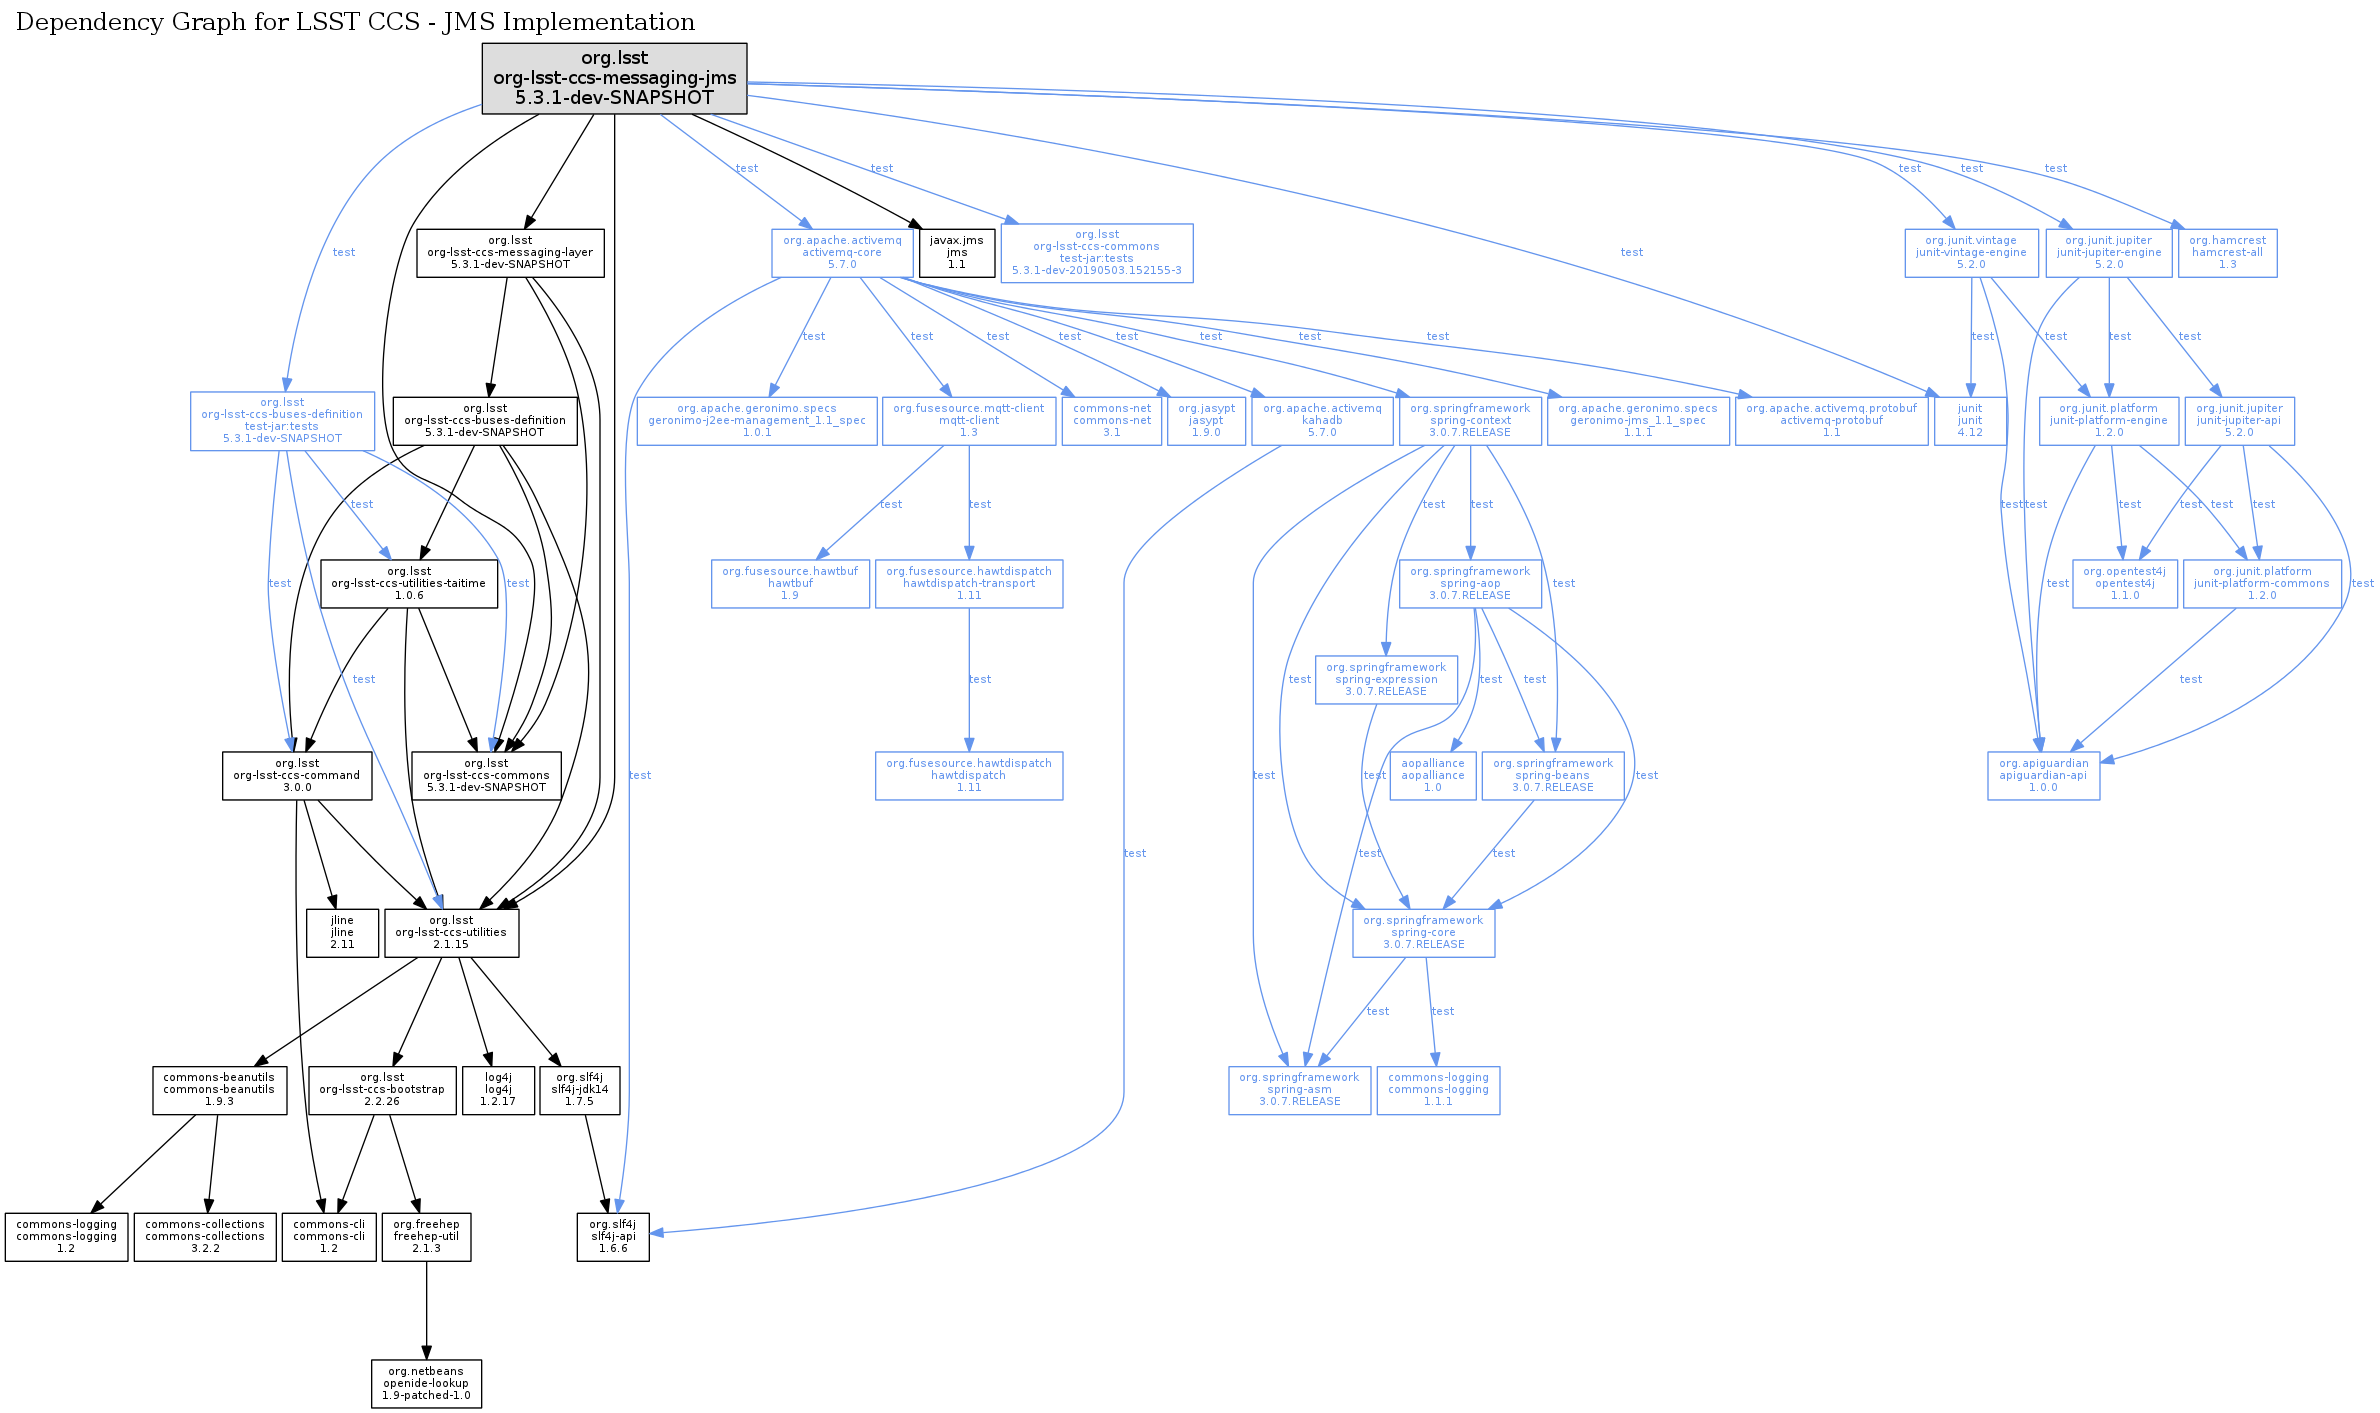Select the org-lsst-ccs-utilities 2.1.15 node

tap(451, 933)
